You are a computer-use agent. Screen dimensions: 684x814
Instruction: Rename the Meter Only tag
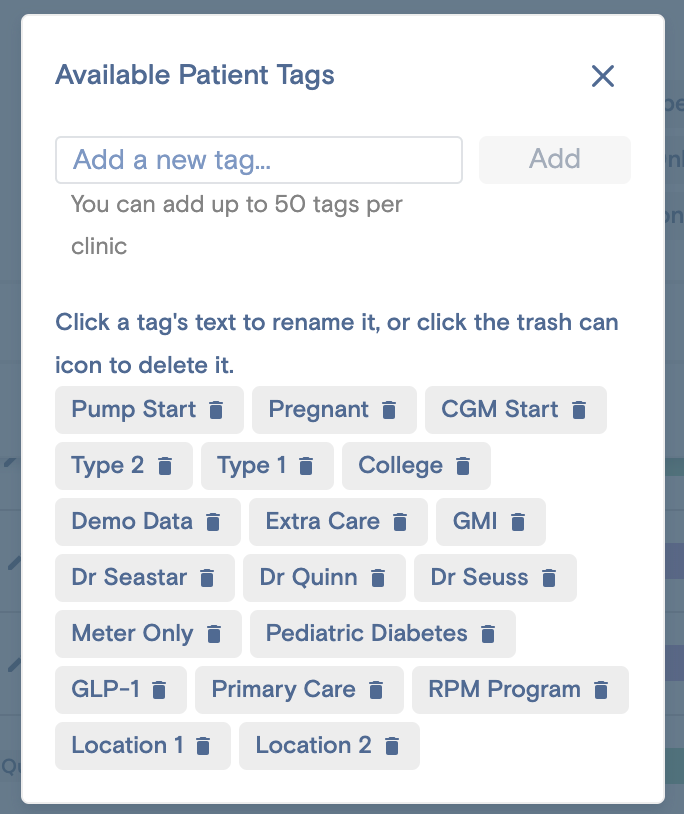pyautogui.click(x=131, y=633)
